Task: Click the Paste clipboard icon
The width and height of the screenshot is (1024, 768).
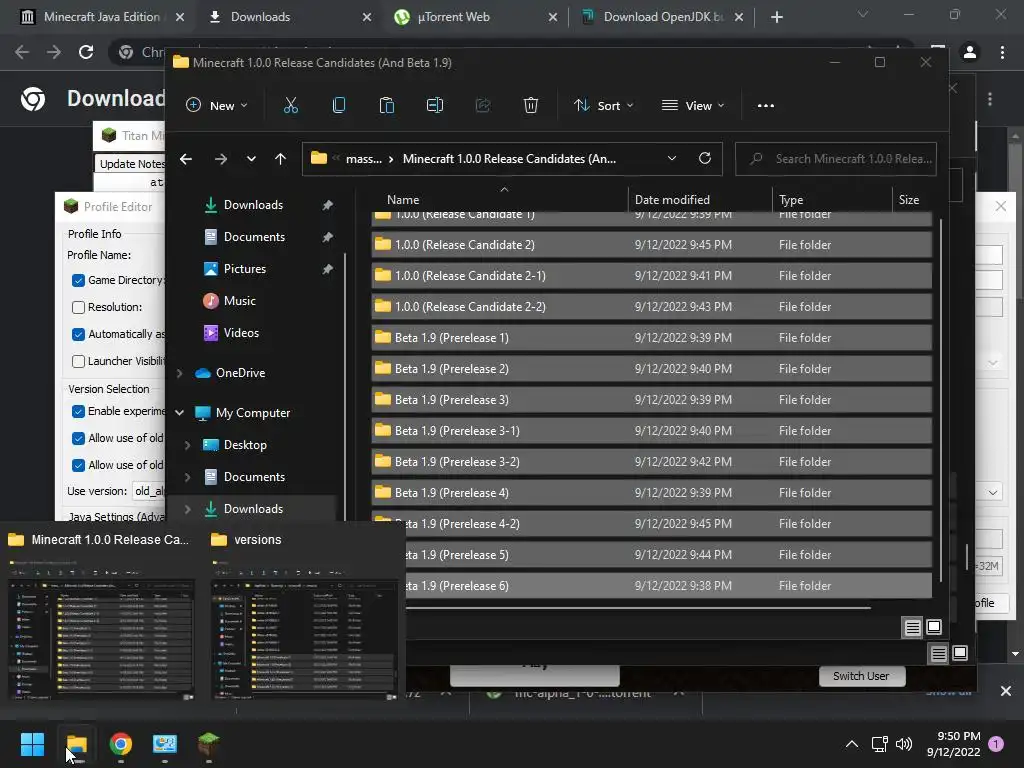Action: click(387, 105)
